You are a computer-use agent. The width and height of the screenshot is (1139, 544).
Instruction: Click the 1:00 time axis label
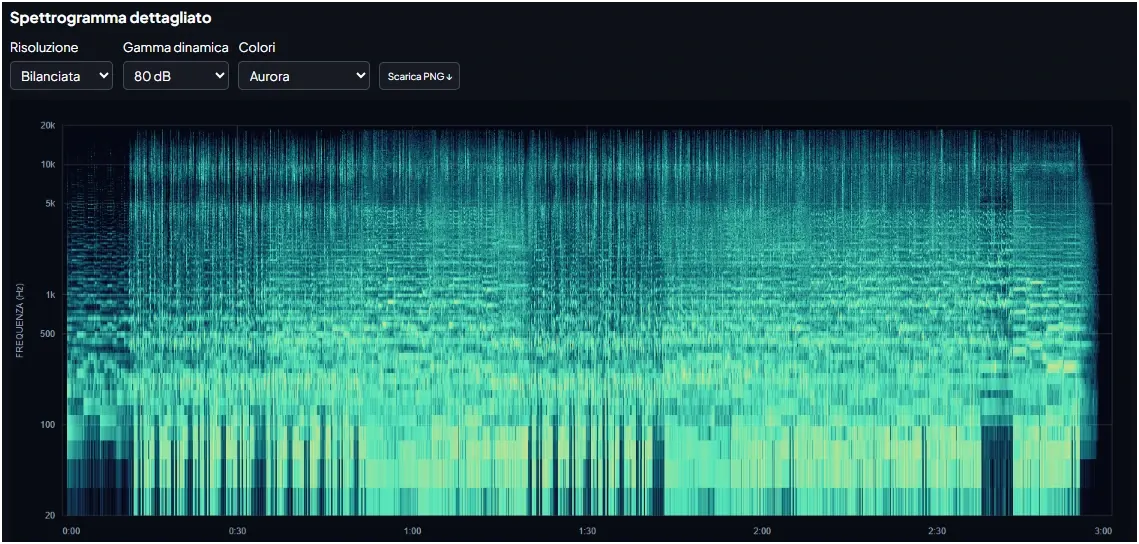(x=413, y=531)
